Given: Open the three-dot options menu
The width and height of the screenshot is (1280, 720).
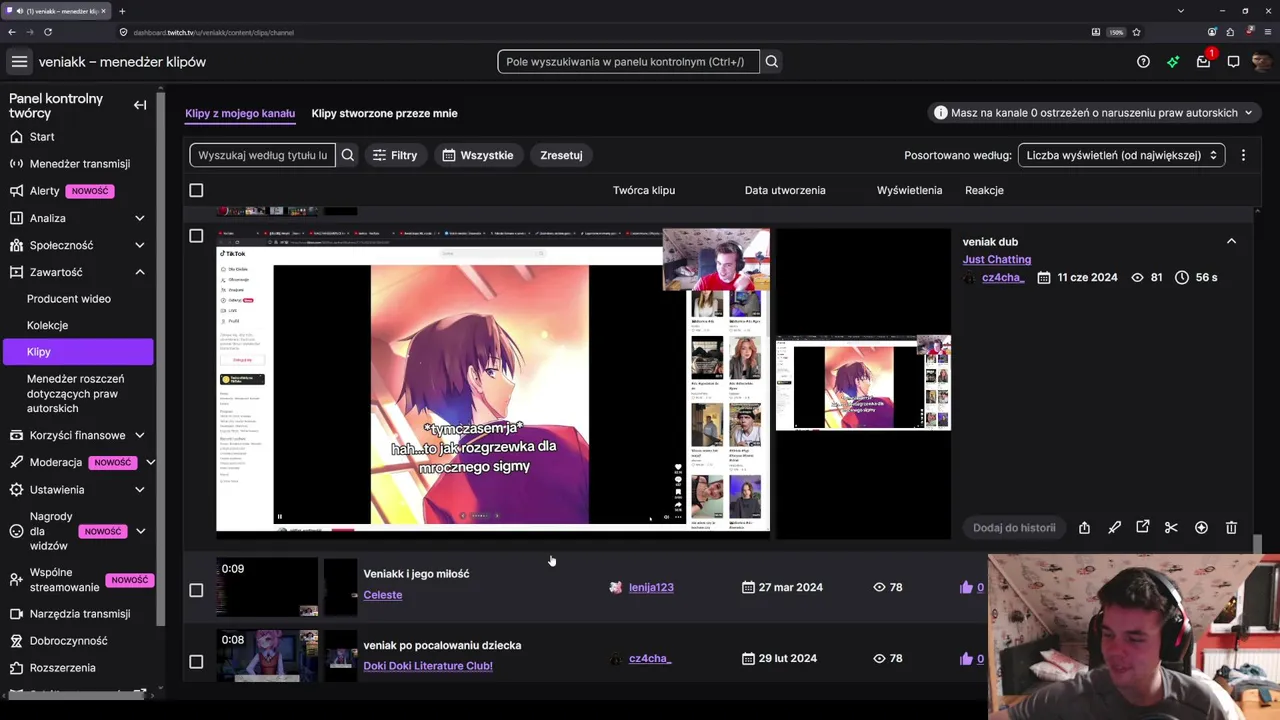Looking at the screenshot, I should tap(1243, 155).
